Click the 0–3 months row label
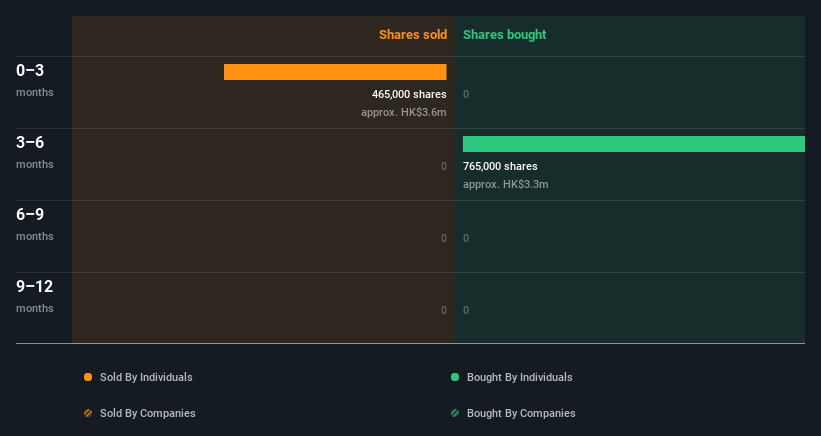The image size is (821, 436). click(x=35, y=80)
